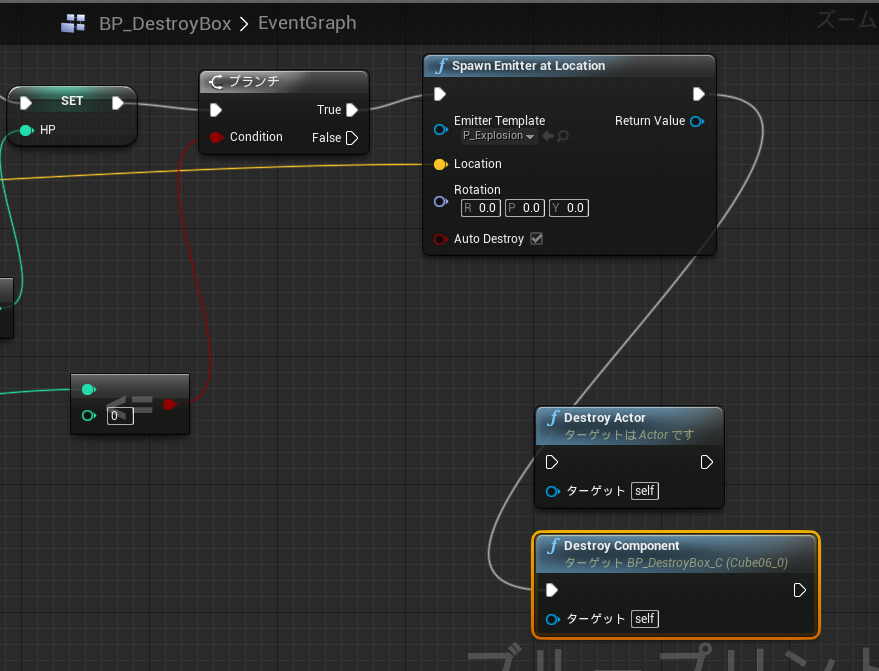Viewport: 879px width, 671px height.
Task: Click the SET node title
Action: [x=72, y=101]
